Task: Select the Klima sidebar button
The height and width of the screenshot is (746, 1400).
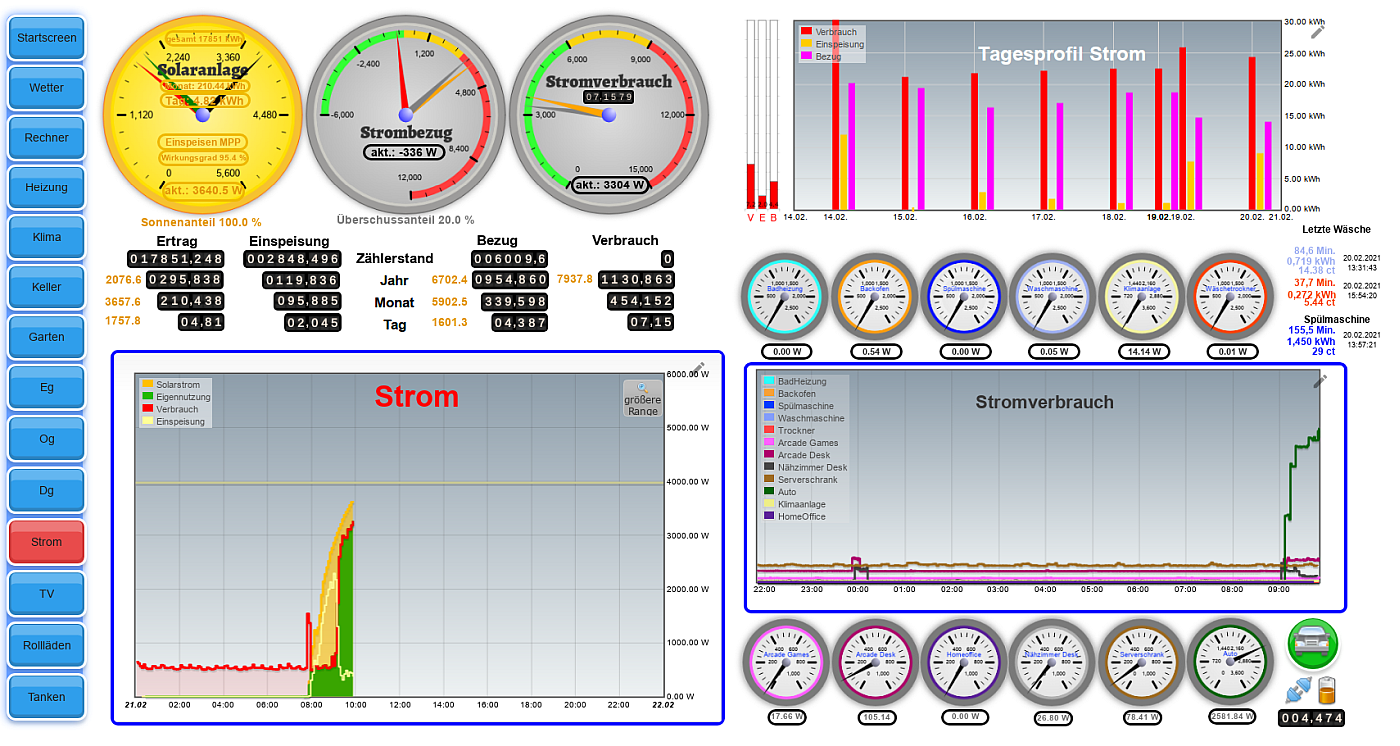Action: (x=47, y=237)
